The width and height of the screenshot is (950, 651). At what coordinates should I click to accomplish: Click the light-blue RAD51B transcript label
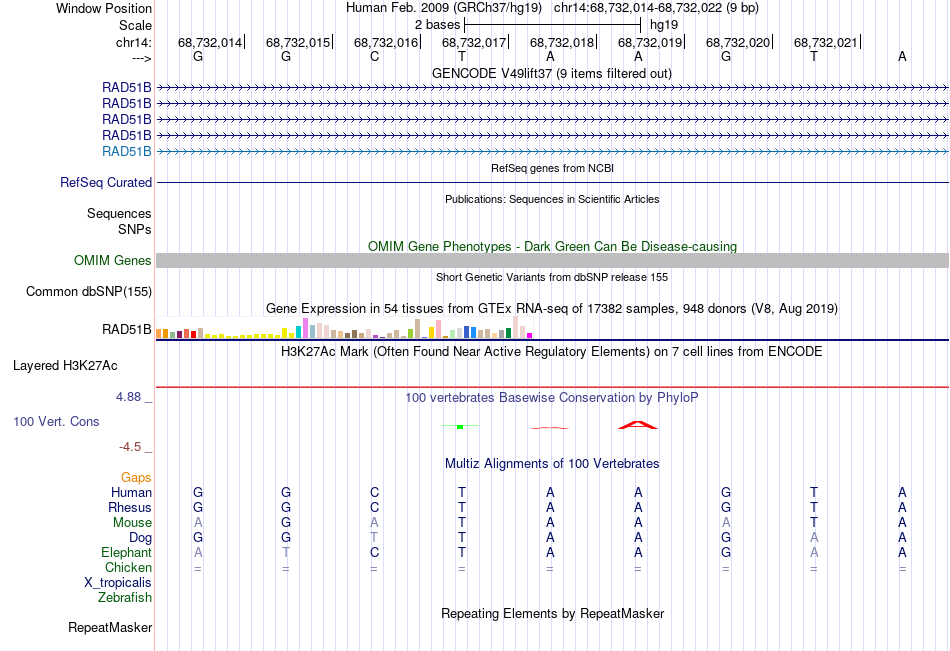tap(127, 152)
